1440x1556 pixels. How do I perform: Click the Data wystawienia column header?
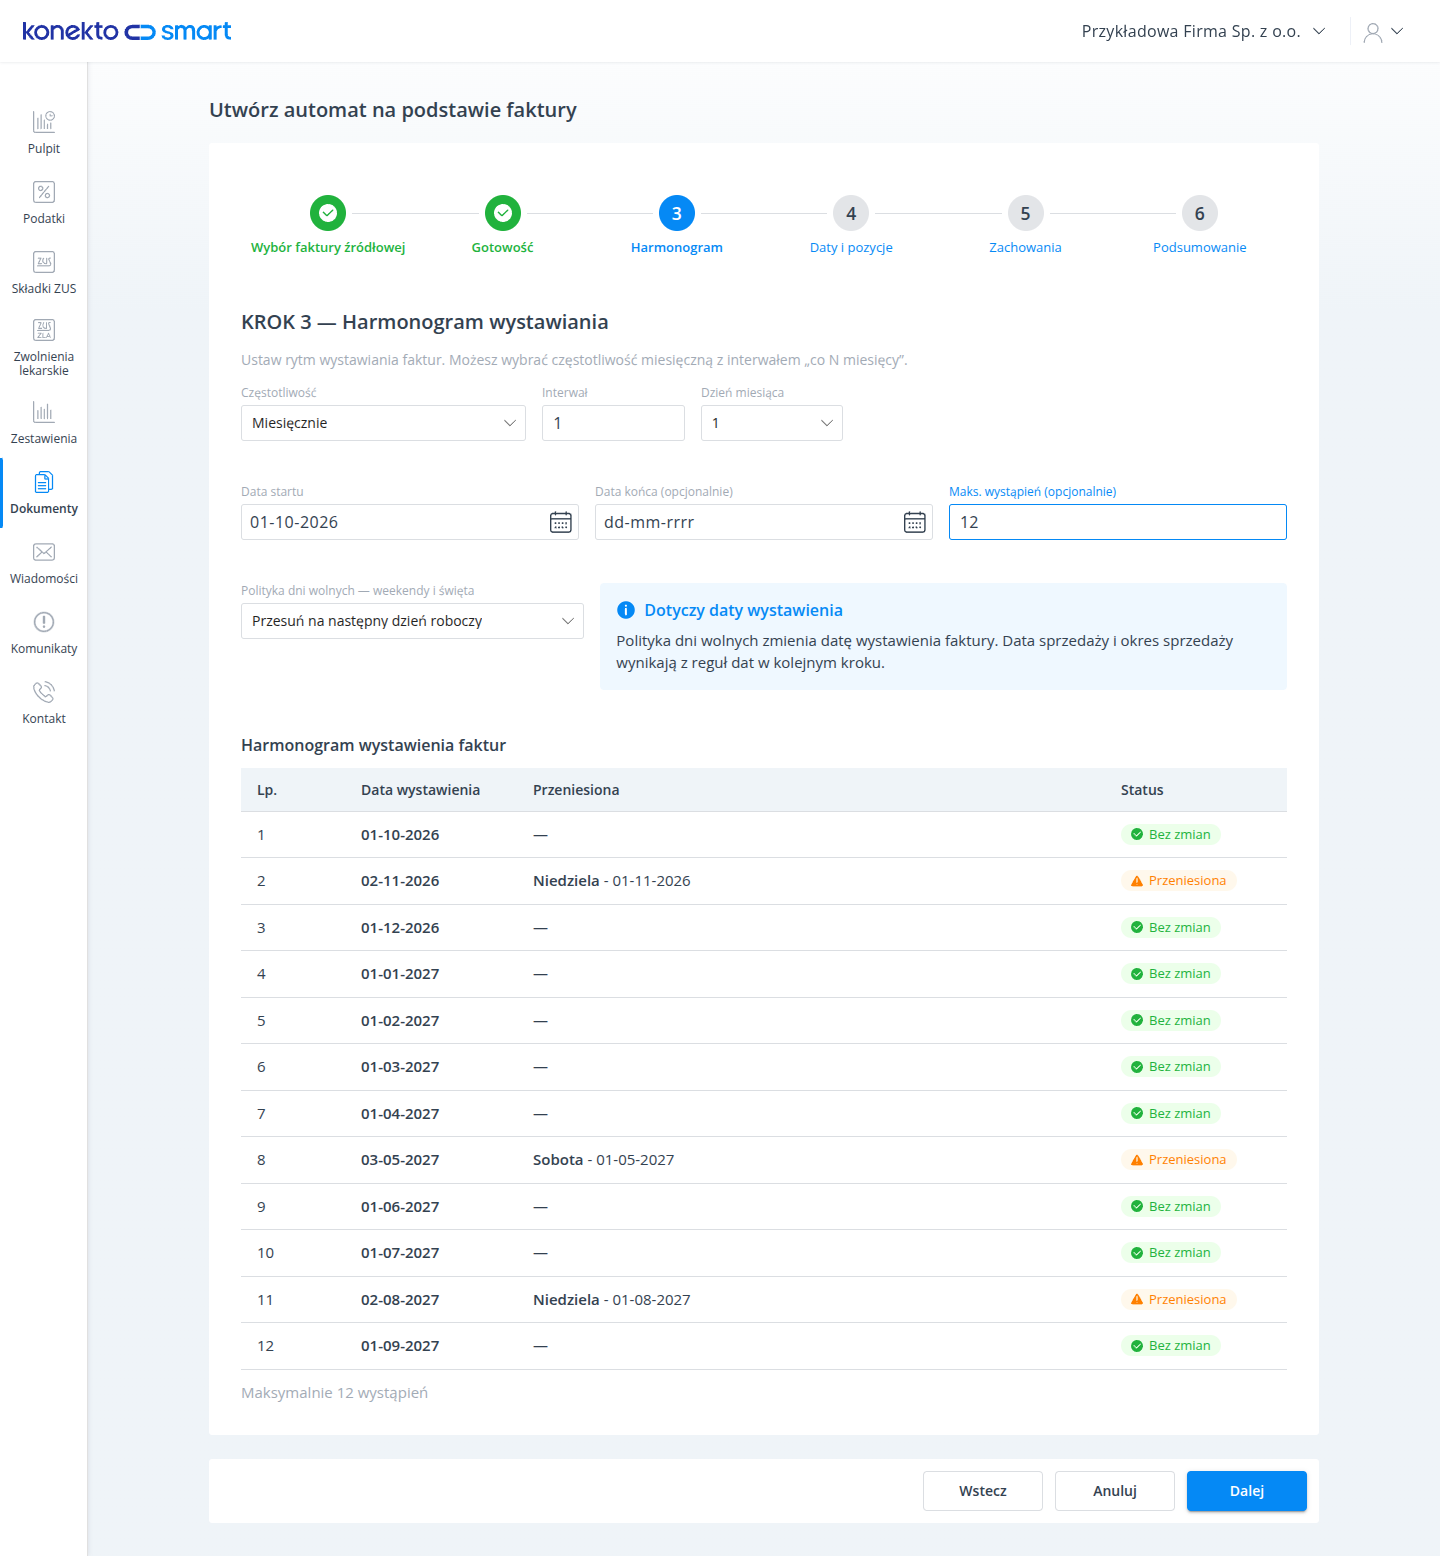coord(420,790)
